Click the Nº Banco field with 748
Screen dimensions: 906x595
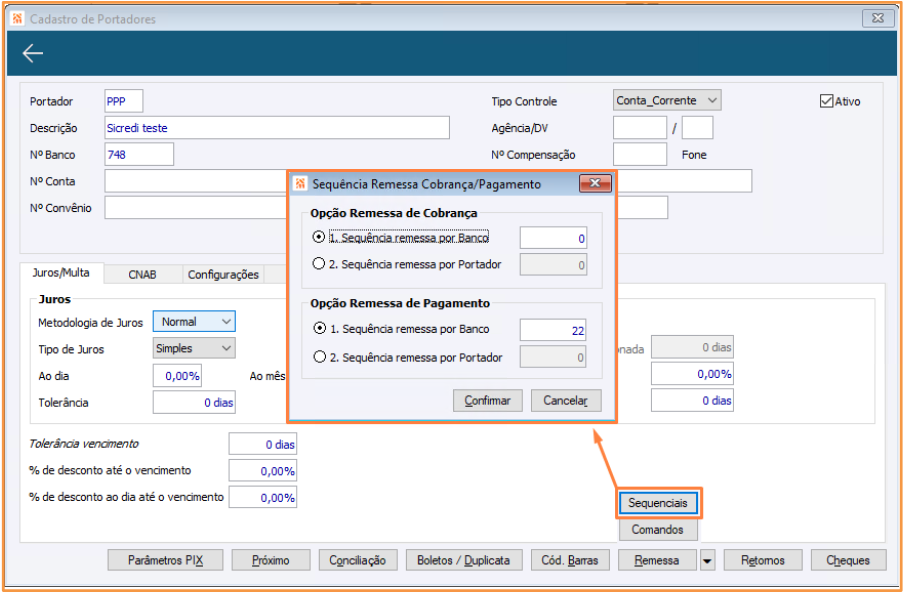139,154
